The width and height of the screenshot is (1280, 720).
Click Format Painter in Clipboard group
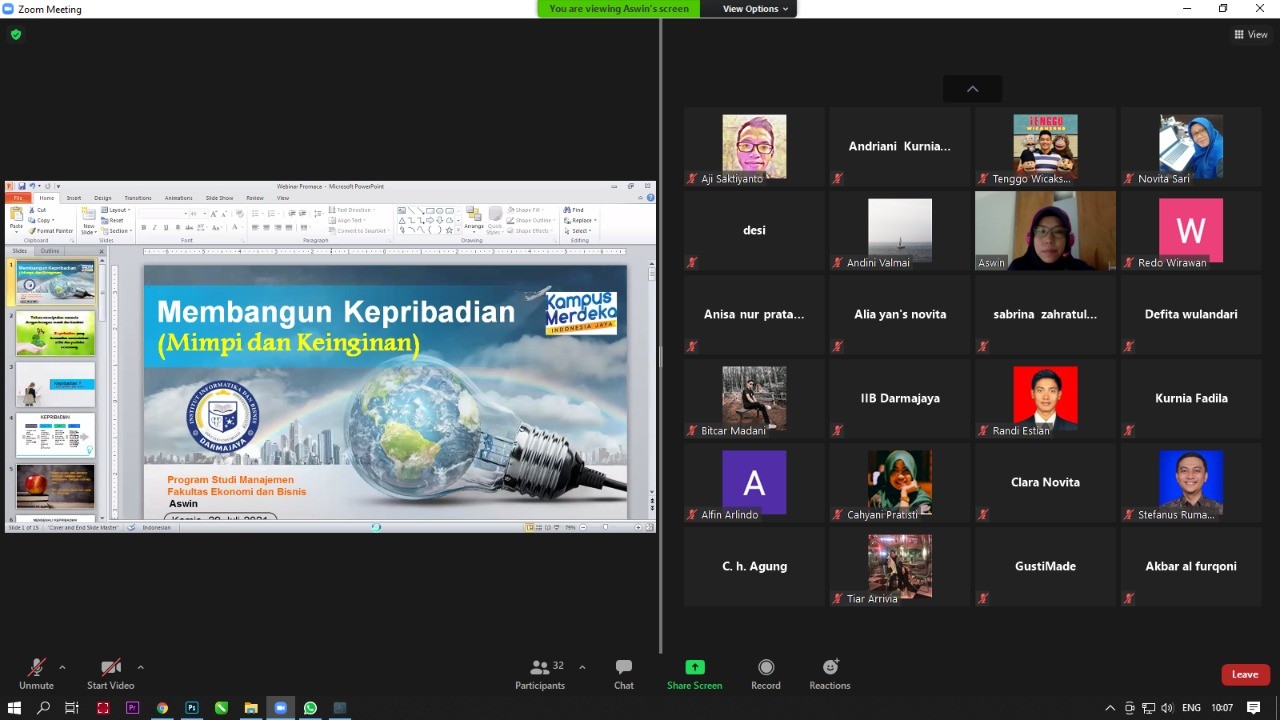(x=51, y=231)
